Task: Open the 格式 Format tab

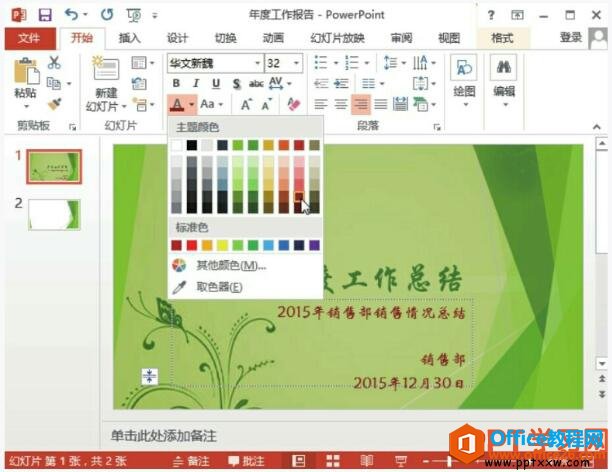Action: click(x=502, y=38)
